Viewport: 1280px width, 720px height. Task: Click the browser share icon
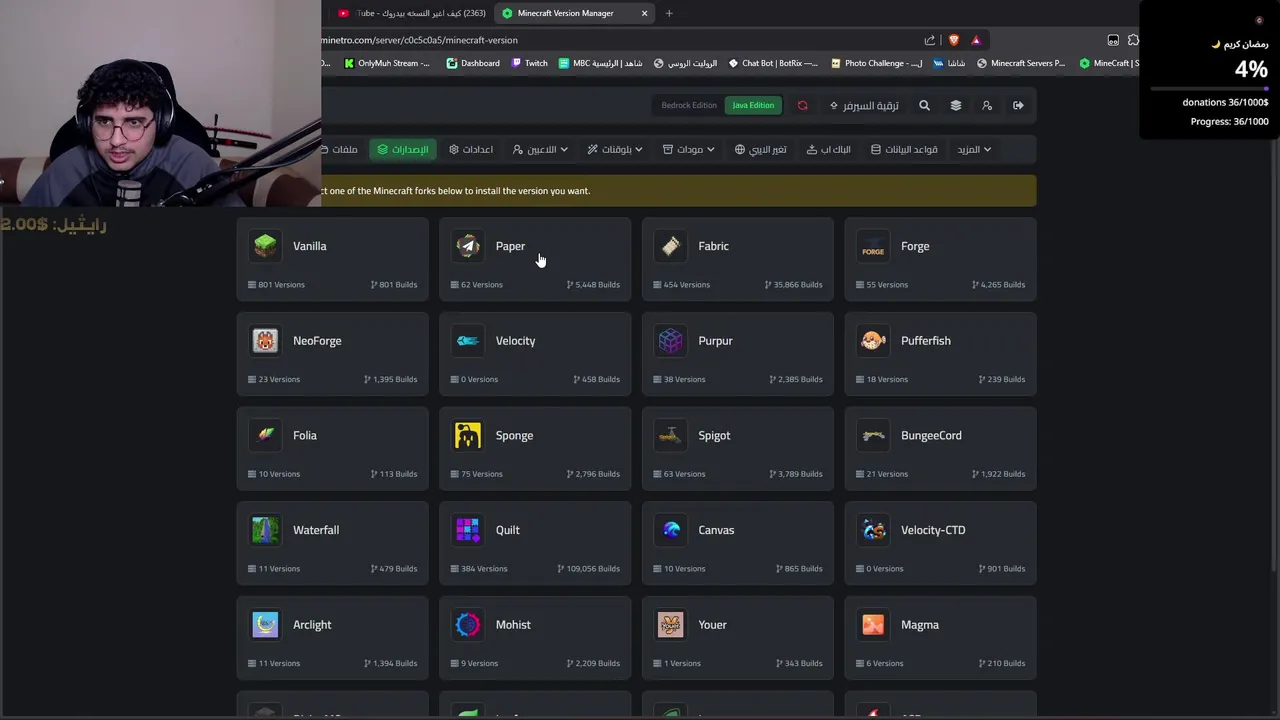point(930,40)
